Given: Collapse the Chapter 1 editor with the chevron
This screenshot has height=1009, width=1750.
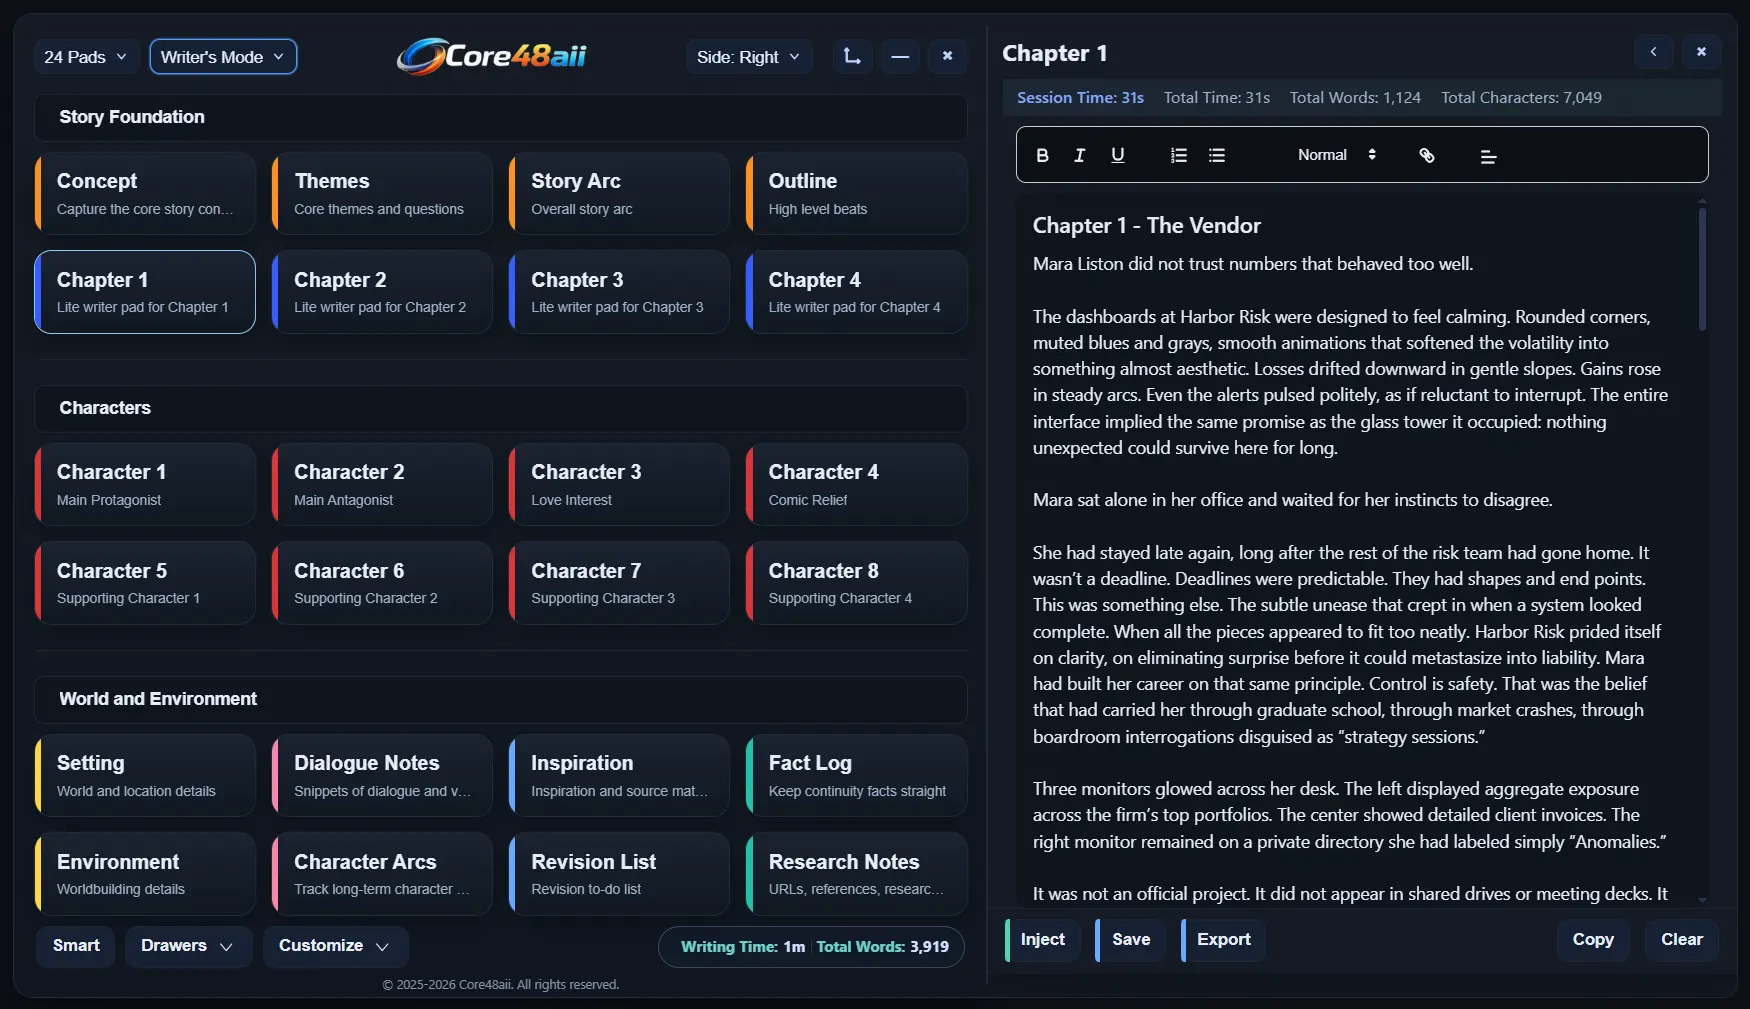Looking at the screenshot, I should pos(1654,51).
